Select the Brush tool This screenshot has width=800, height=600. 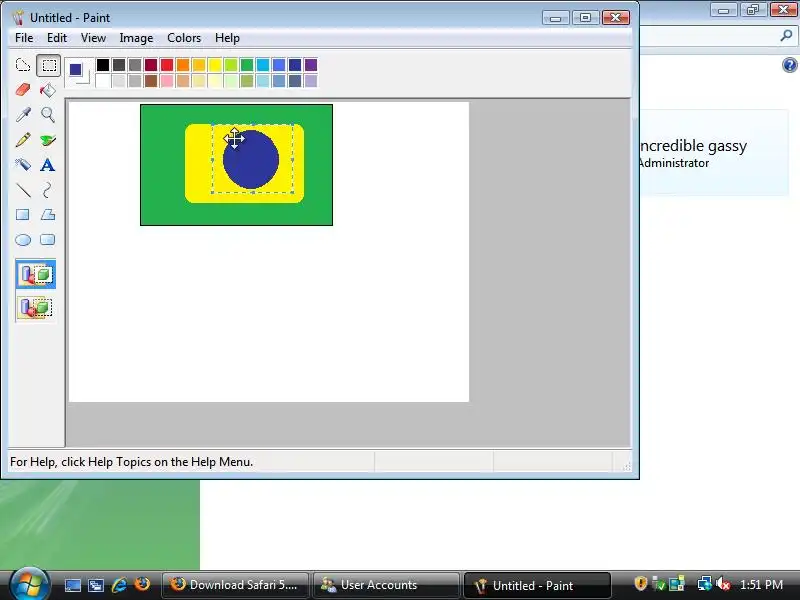tap(47, 140)
